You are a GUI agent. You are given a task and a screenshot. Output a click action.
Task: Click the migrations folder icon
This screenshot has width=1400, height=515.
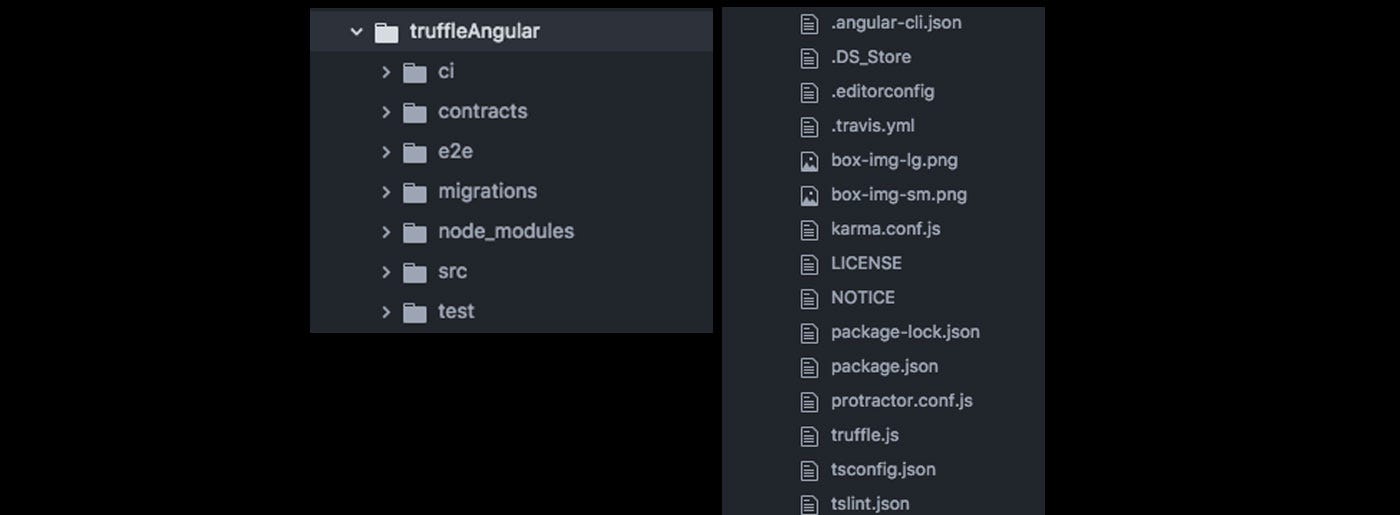click(x=415, y=192)
